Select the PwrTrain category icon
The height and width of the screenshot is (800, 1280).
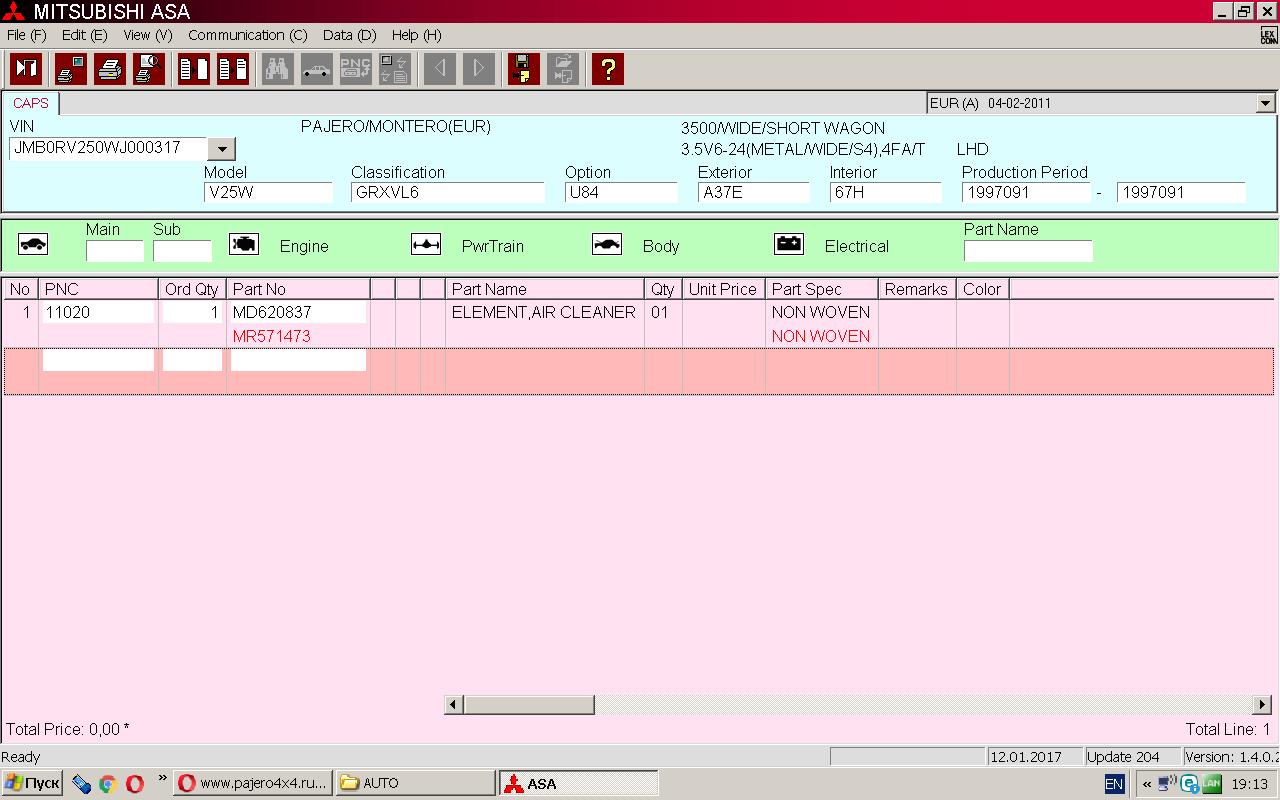coord(426,245)
